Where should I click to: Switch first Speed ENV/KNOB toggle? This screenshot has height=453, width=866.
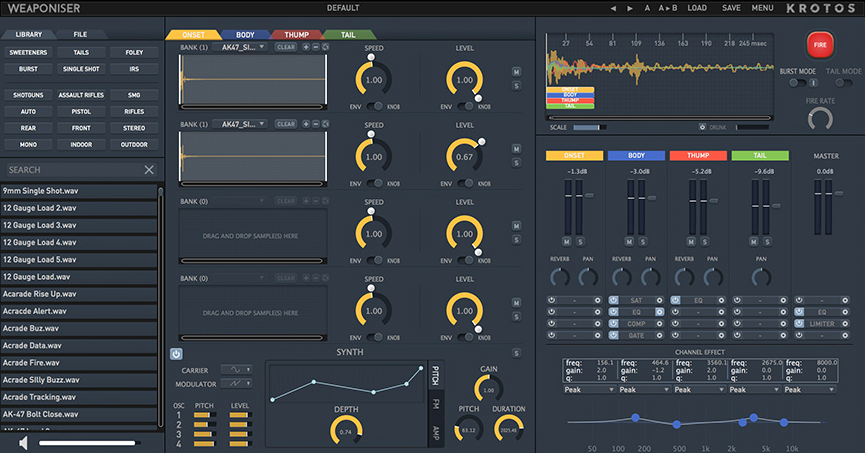pyautogui.click(x=373, y=106)
